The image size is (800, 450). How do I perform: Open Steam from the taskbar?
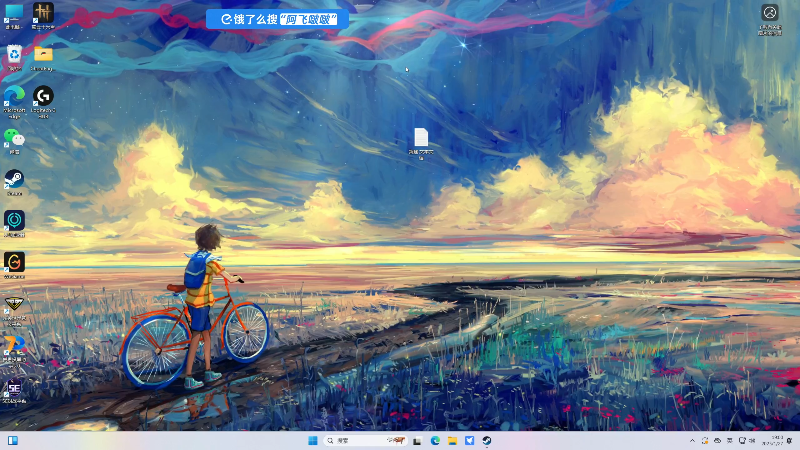coord(487,440)
